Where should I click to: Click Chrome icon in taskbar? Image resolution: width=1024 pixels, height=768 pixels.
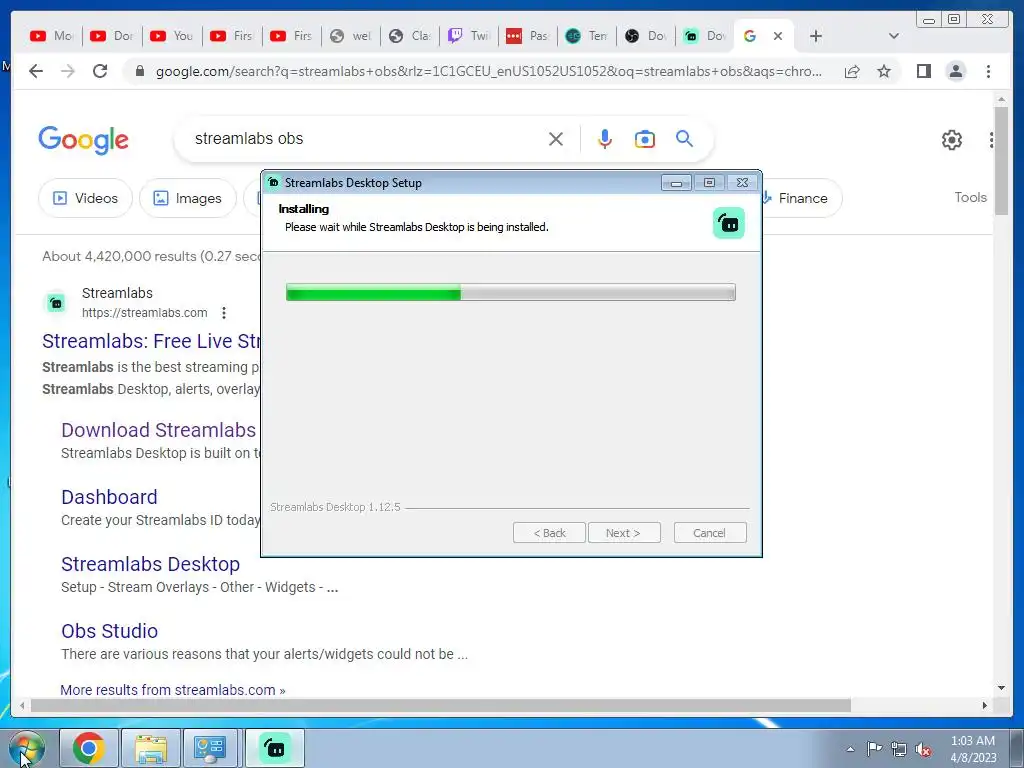[x=89, y=748]
